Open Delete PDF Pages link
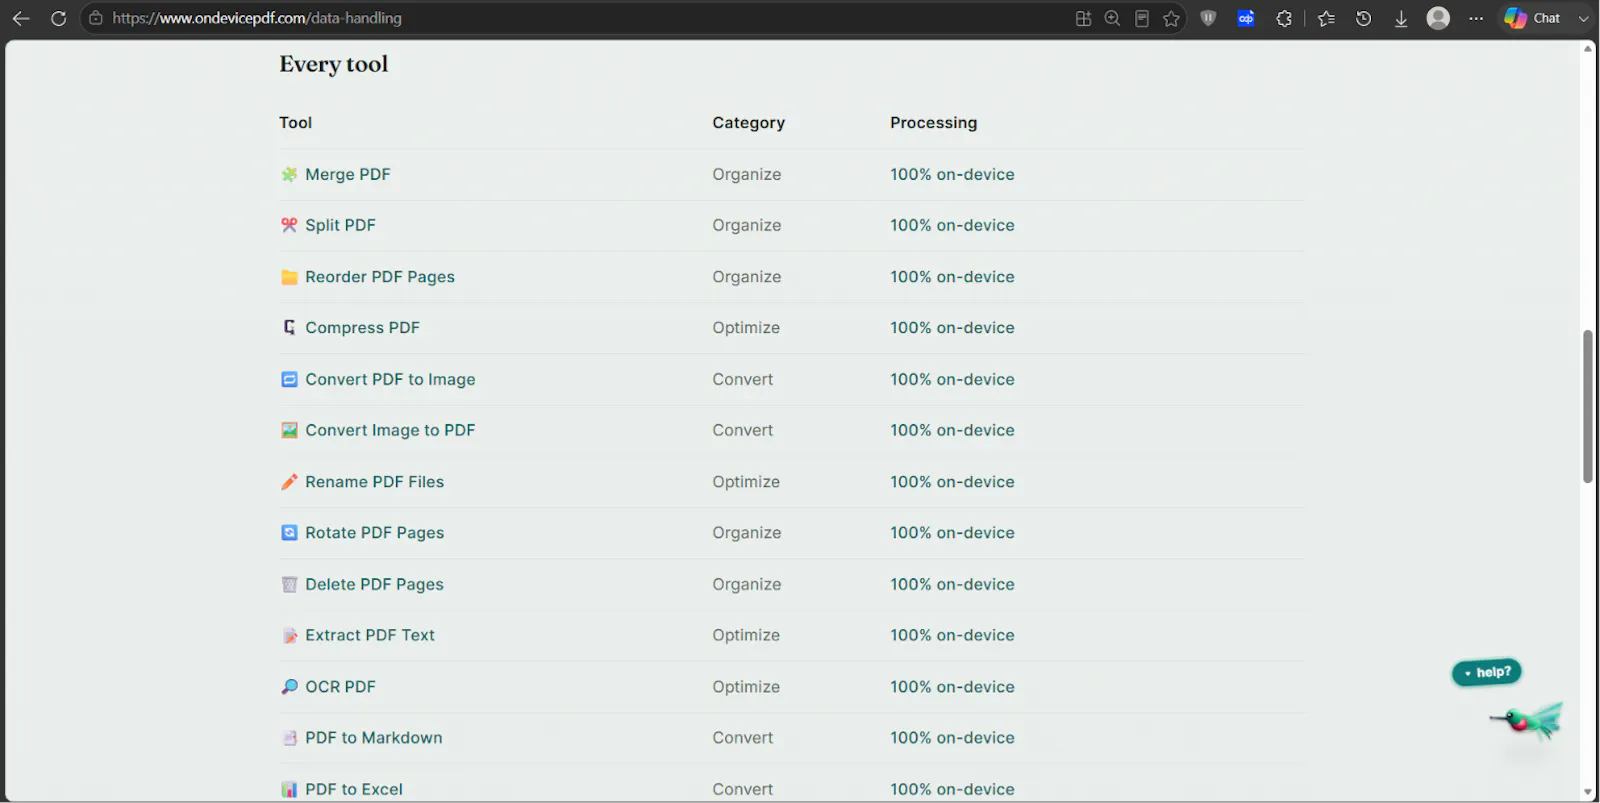The height and width of the screenshot is (803, 1600). point(375,584)
